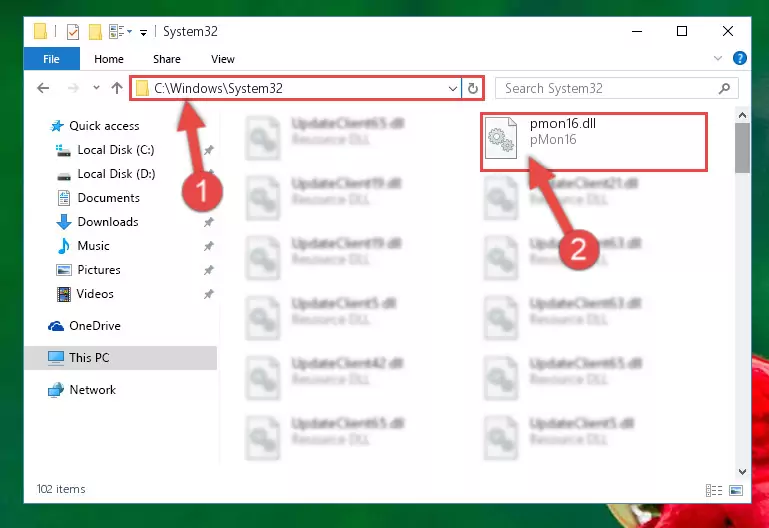Click the pin icon beside Downloads

click(x=209, y=222)
